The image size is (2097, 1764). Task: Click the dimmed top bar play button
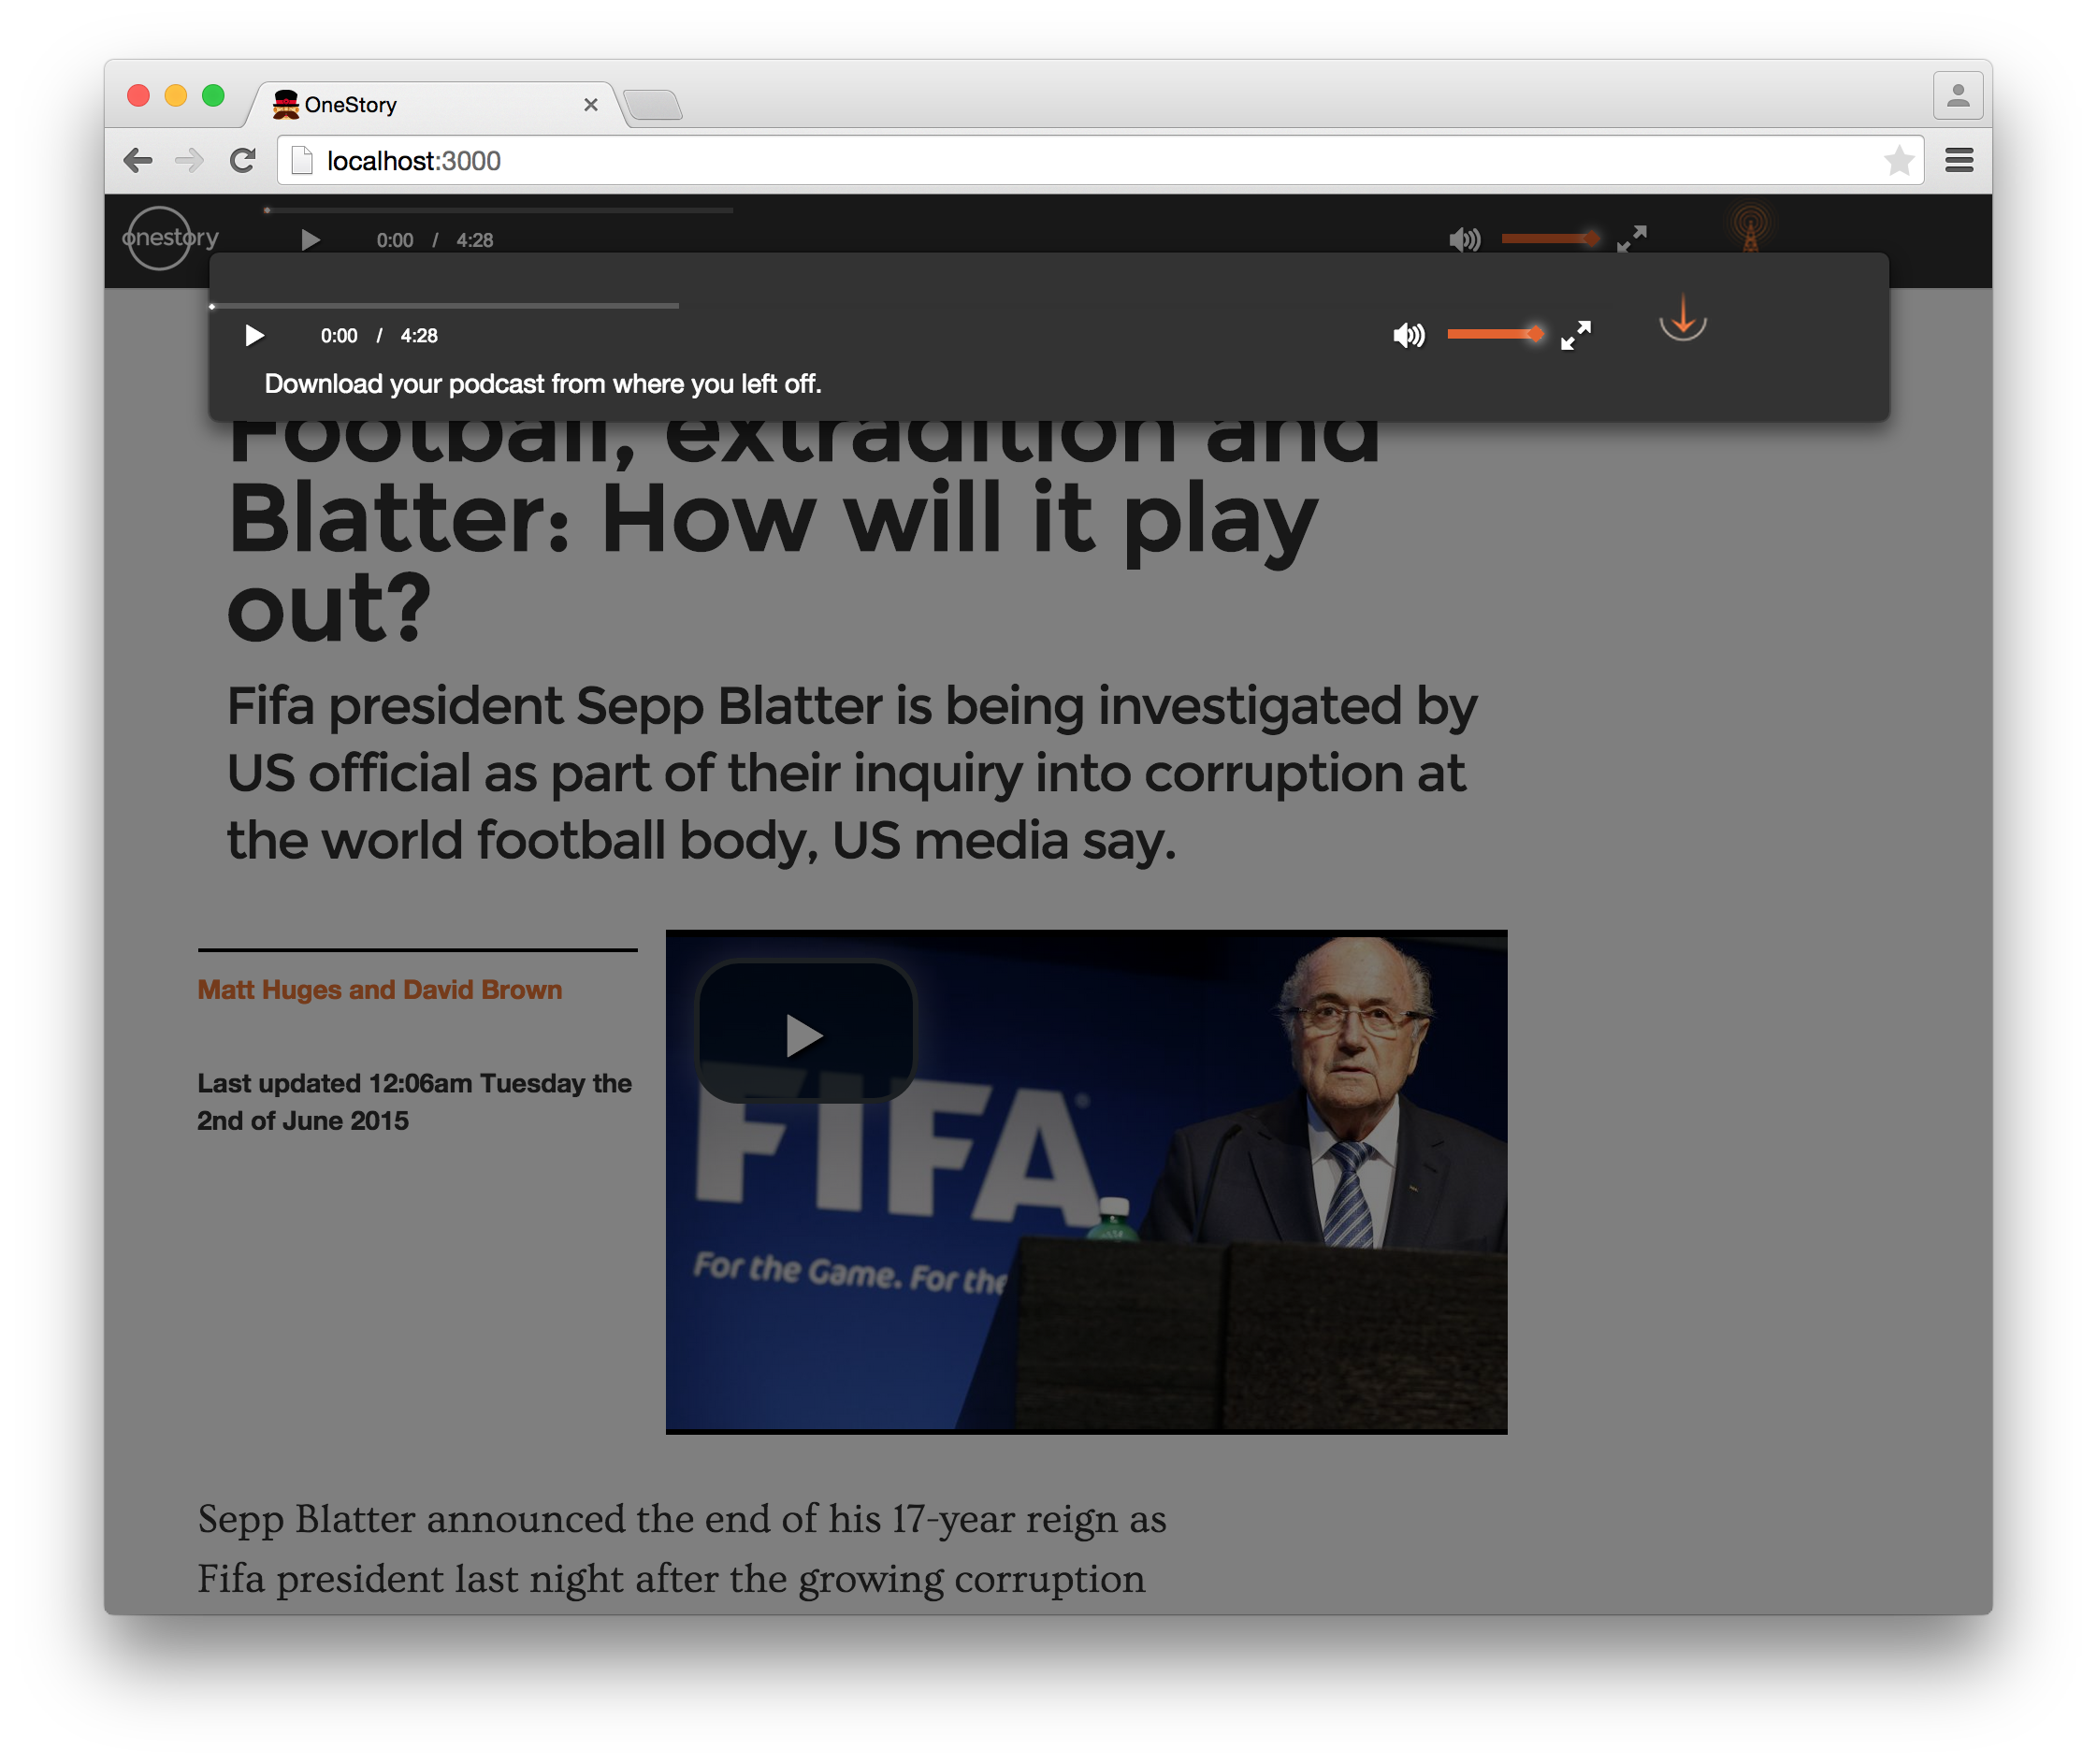(x=310, y=240)
